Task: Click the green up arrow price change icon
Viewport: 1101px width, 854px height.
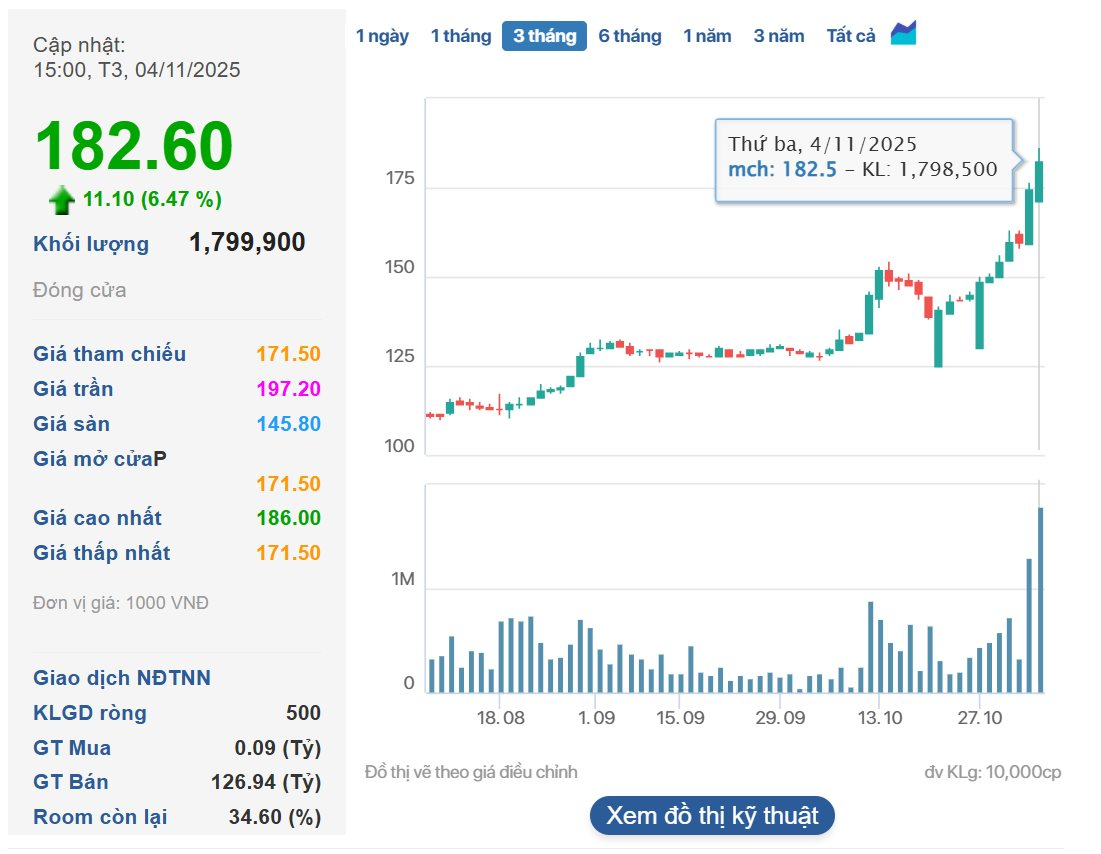Action: click(62, 200)
